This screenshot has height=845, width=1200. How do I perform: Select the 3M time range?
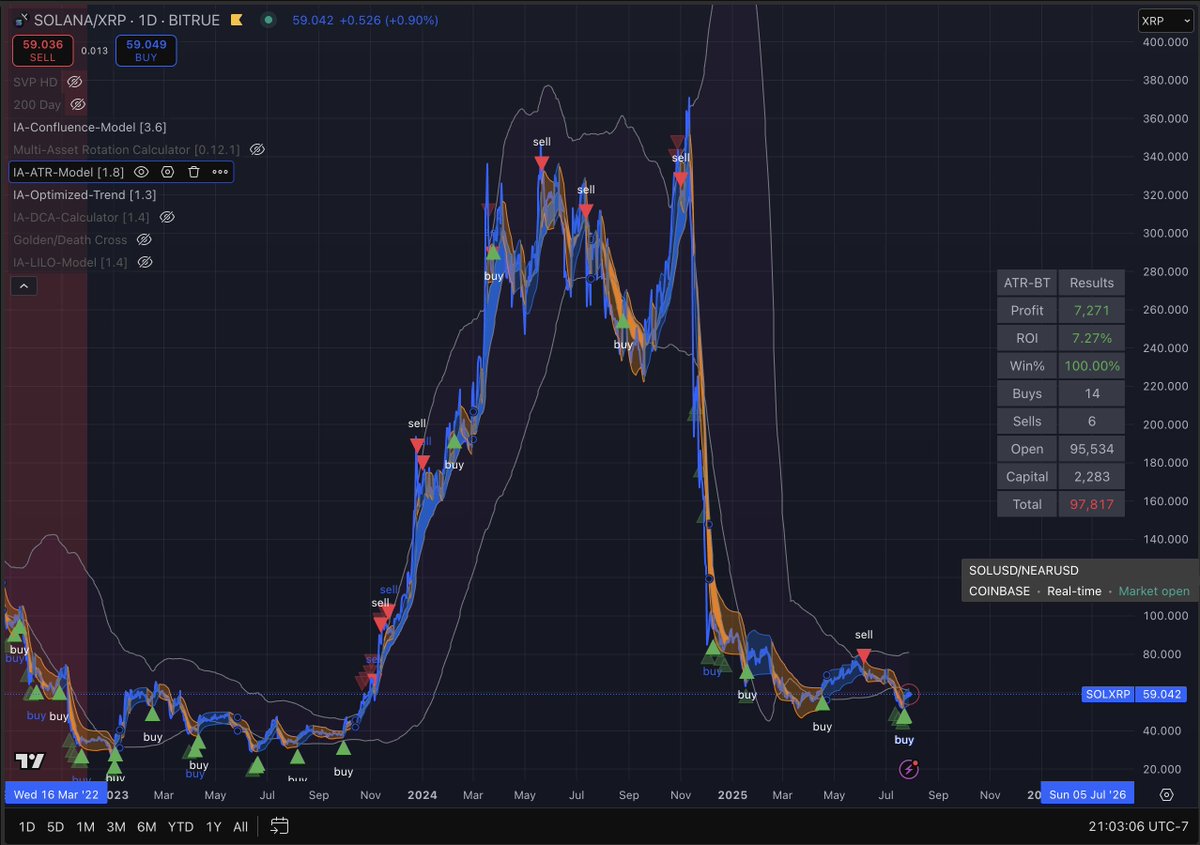coord(116,827)
